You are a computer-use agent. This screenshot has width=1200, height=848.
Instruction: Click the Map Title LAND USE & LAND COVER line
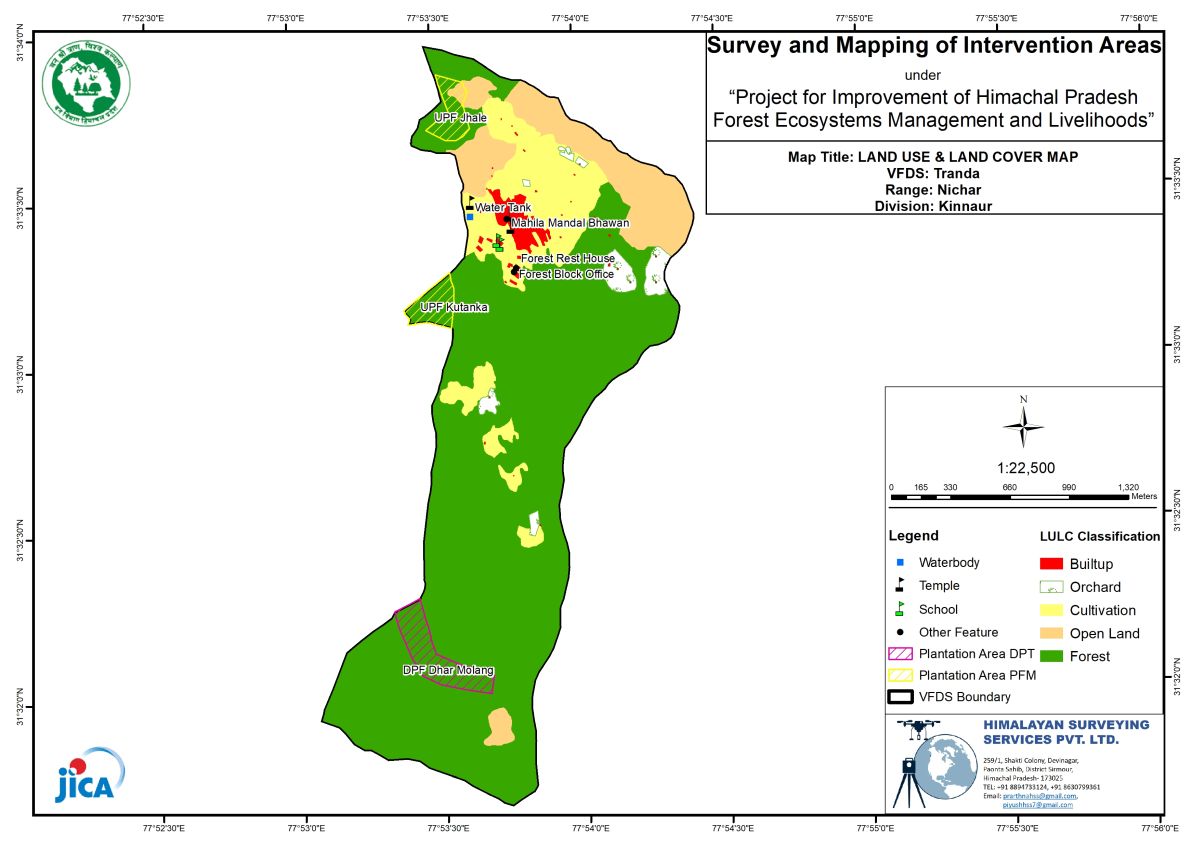click(x=933, y=157)
